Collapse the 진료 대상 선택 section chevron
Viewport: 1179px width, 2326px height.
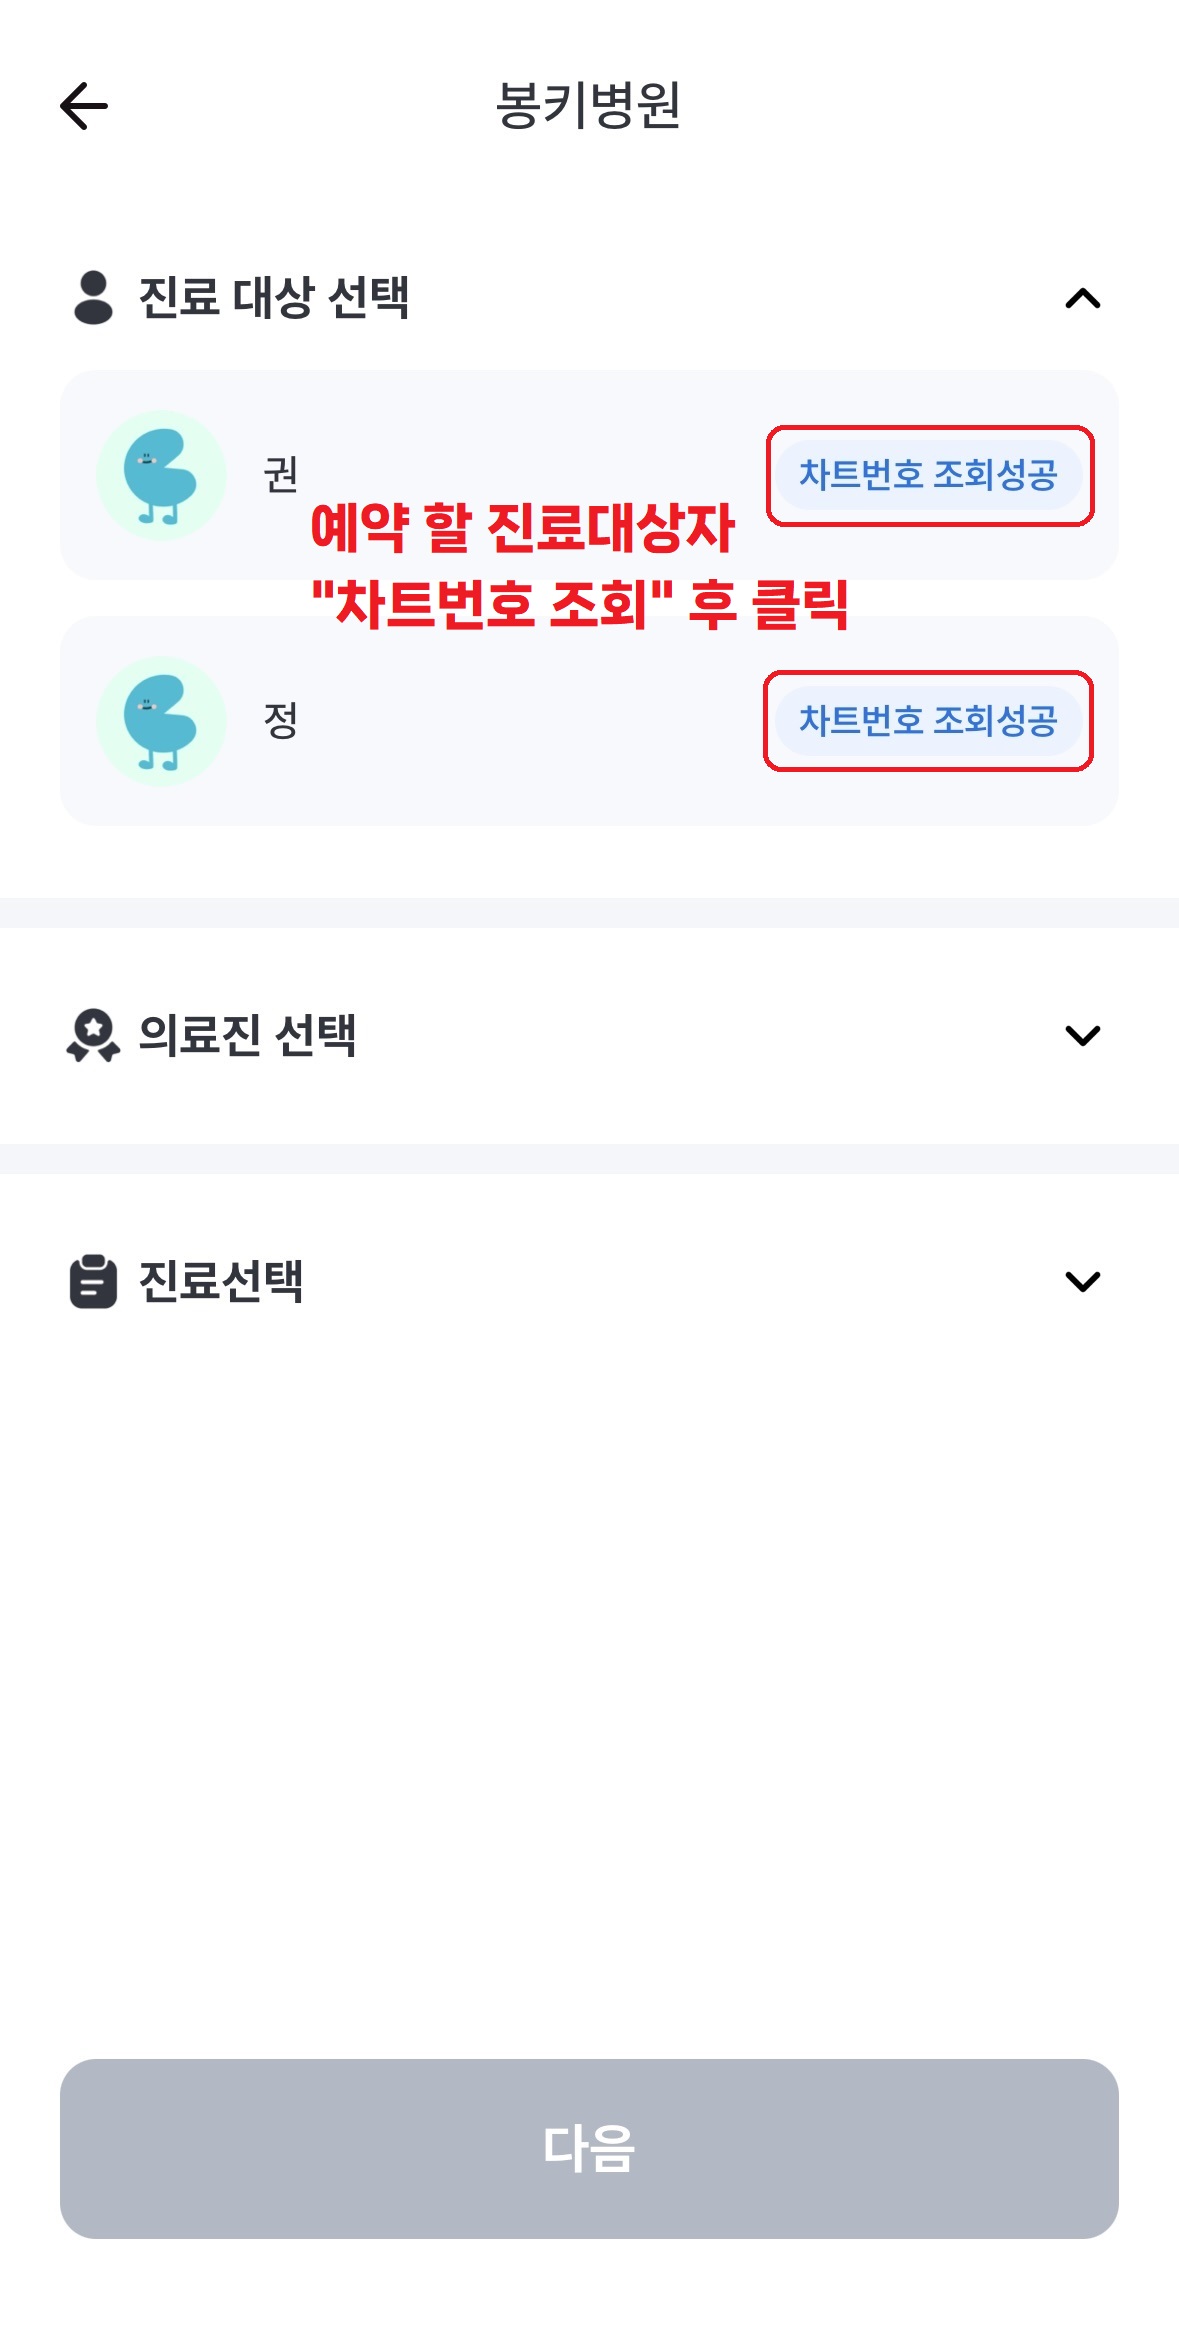click(1082, 298)
